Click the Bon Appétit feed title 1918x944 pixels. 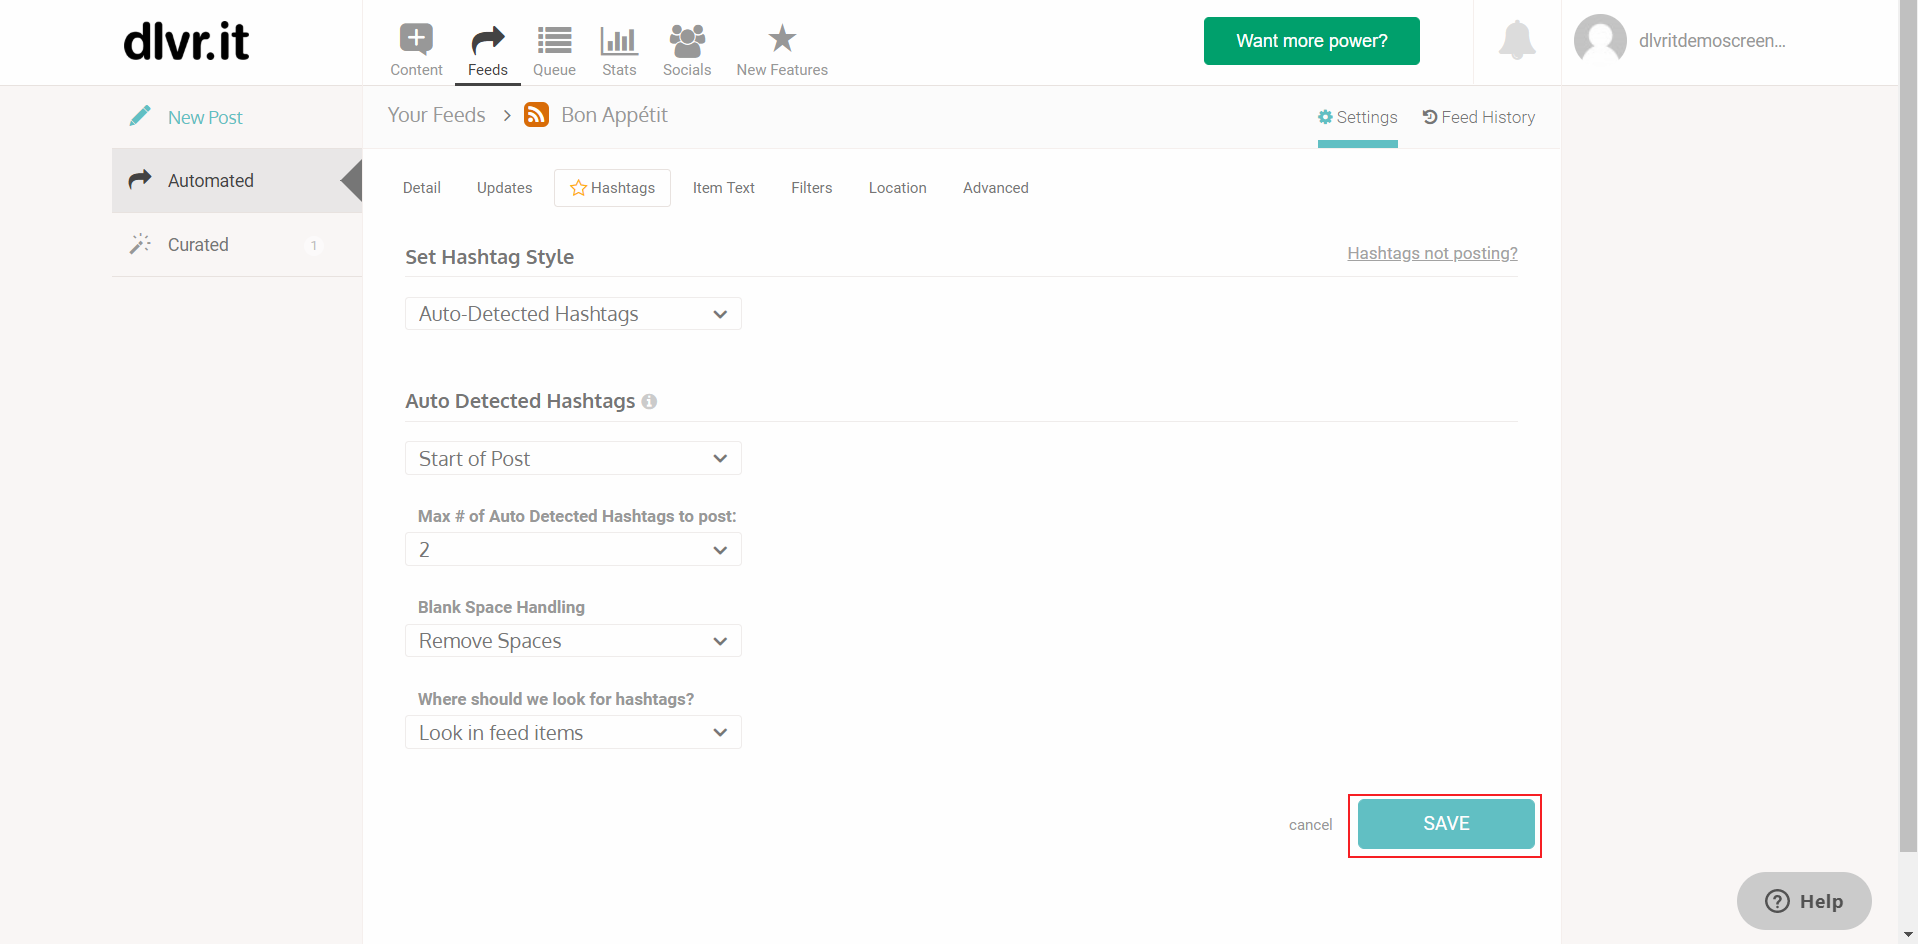614,115
